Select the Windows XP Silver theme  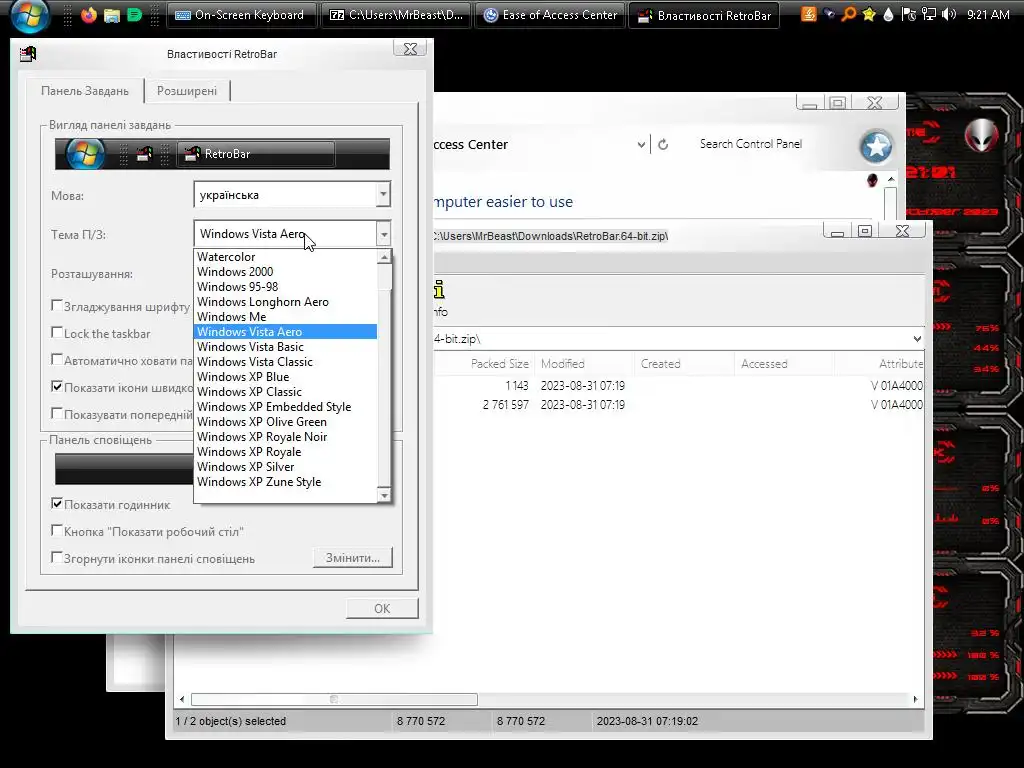(x=285, y=467)
